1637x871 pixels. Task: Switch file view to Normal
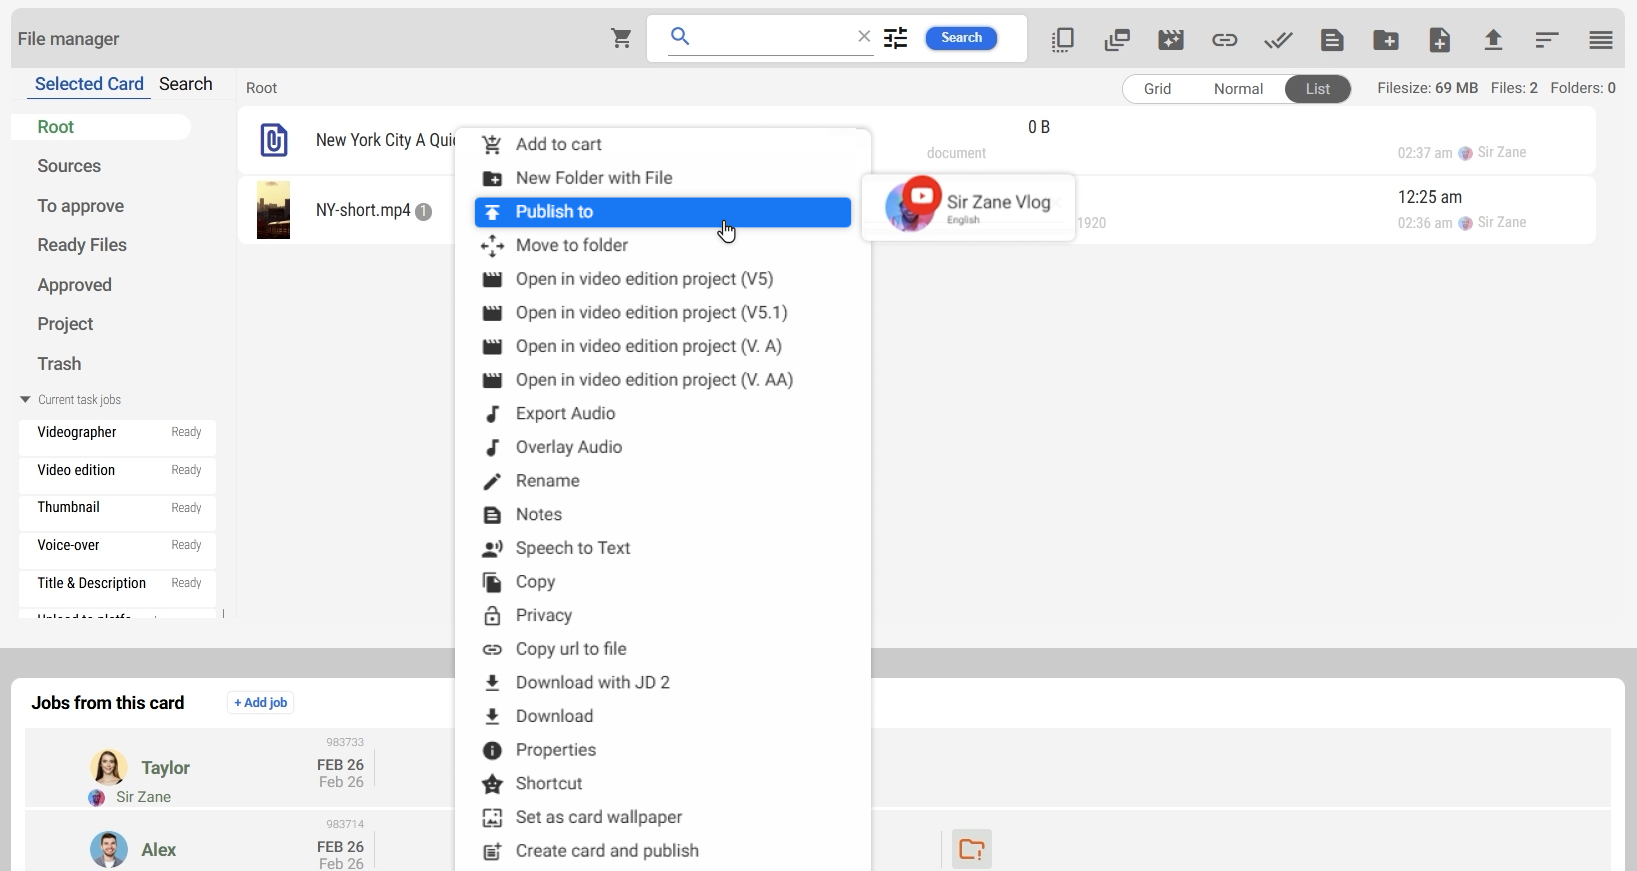[1238, 89]
